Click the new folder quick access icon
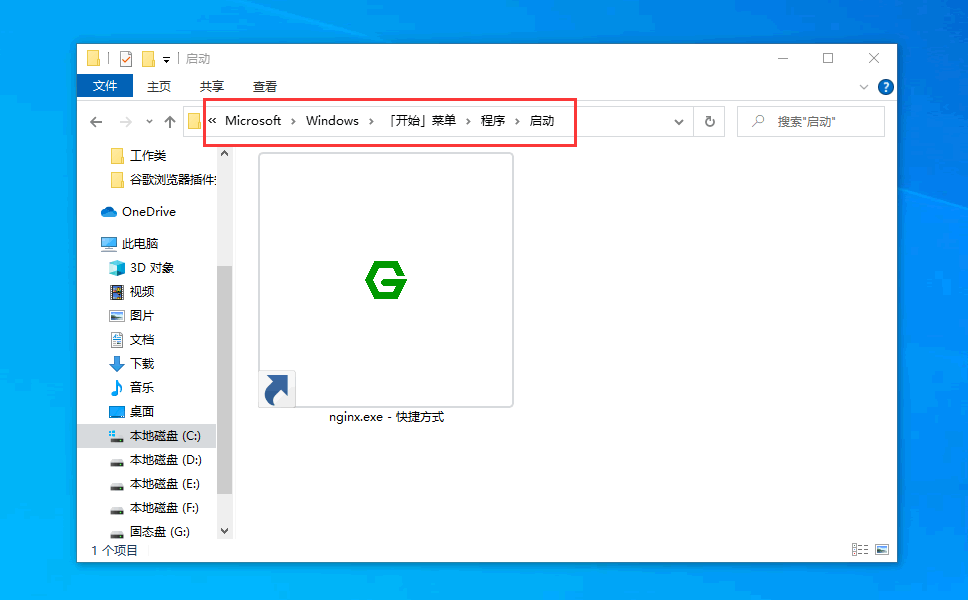Screen dimensions: 968x600 pos(148,59)
